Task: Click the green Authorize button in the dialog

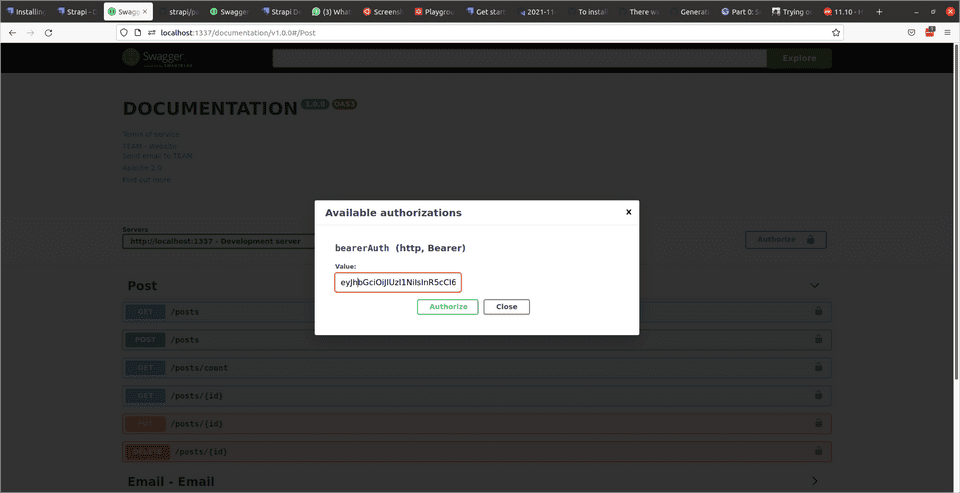Action: click(448, 307)
